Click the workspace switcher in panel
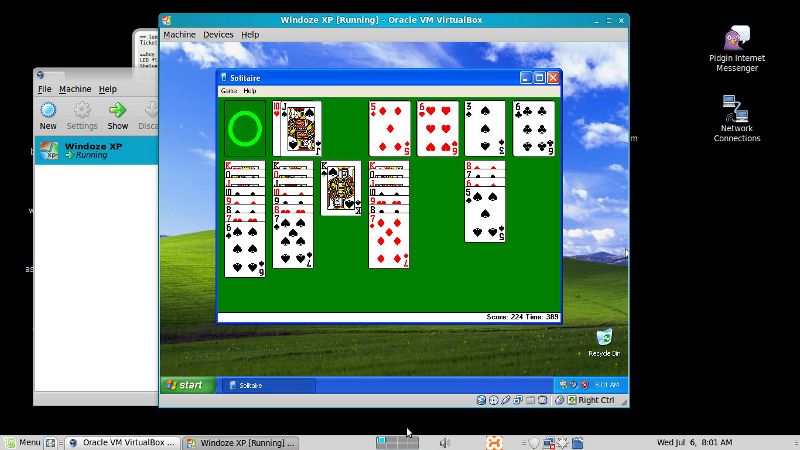The image size is (800, 450). [397, 443]
